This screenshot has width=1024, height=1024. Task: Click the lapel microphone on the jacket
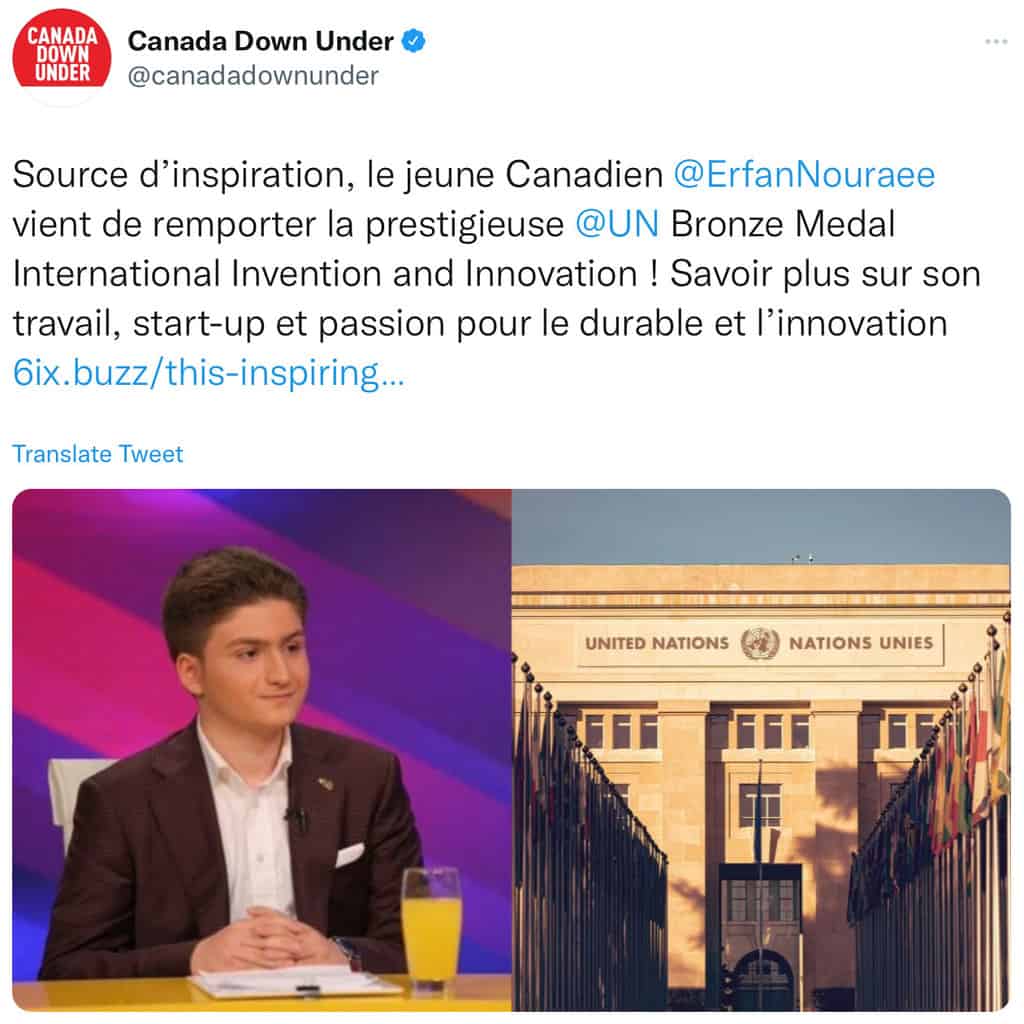coord(296,816)
